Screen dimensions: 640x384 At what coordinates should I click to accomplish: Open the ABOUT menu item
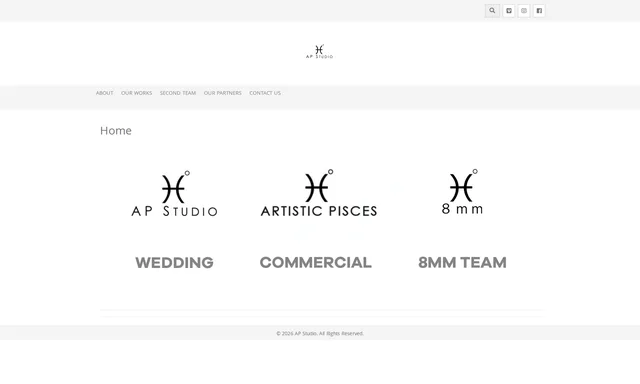[x=104, y=93]
